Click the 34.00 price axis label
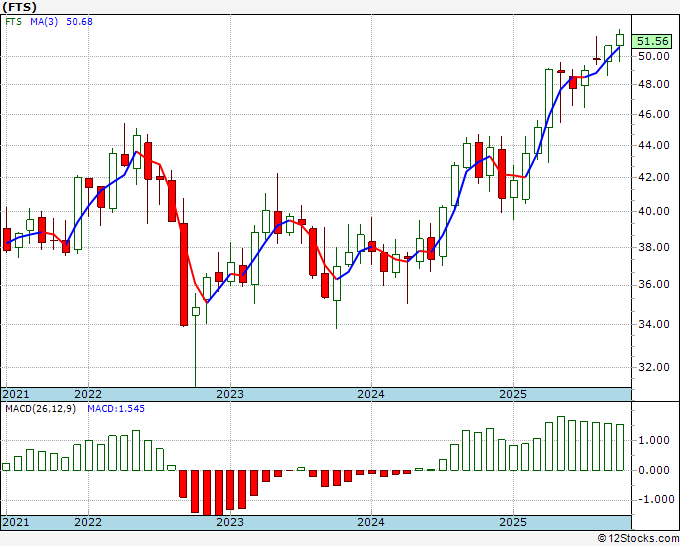 pos(654,324)
